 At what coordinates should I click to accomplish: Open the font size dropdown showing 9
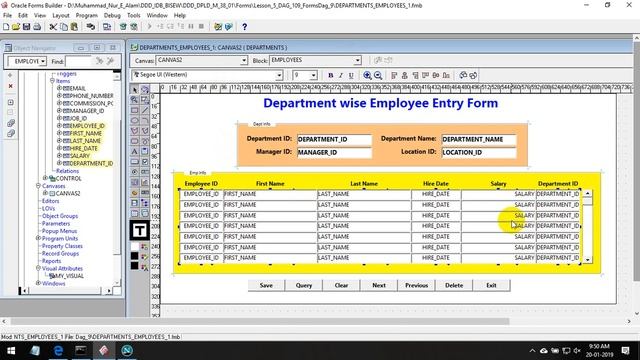[x=313, y=75]
